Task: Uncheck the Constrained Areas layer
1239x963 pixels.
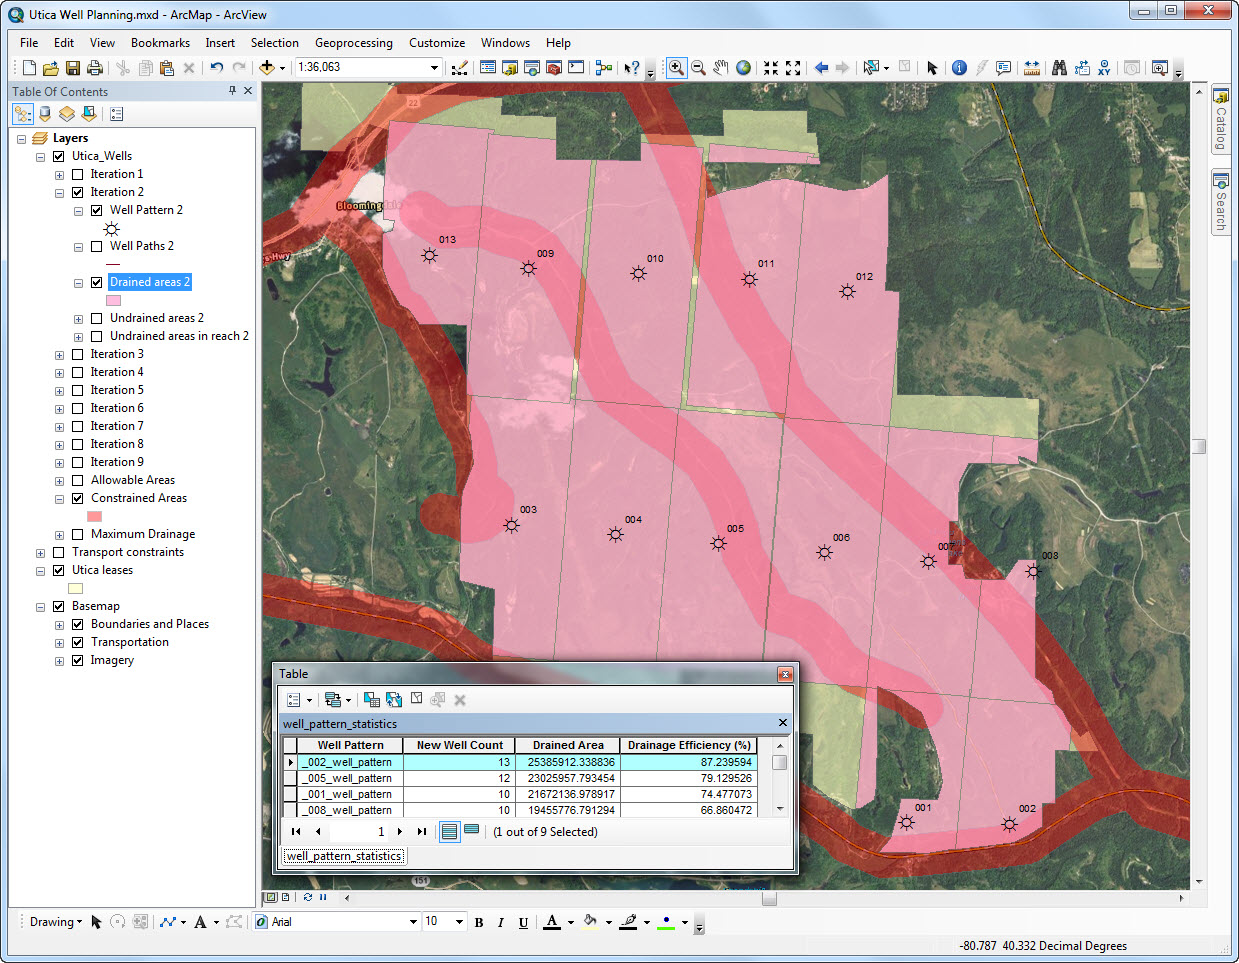Action: pyautogui.click(x=78, y=498)
